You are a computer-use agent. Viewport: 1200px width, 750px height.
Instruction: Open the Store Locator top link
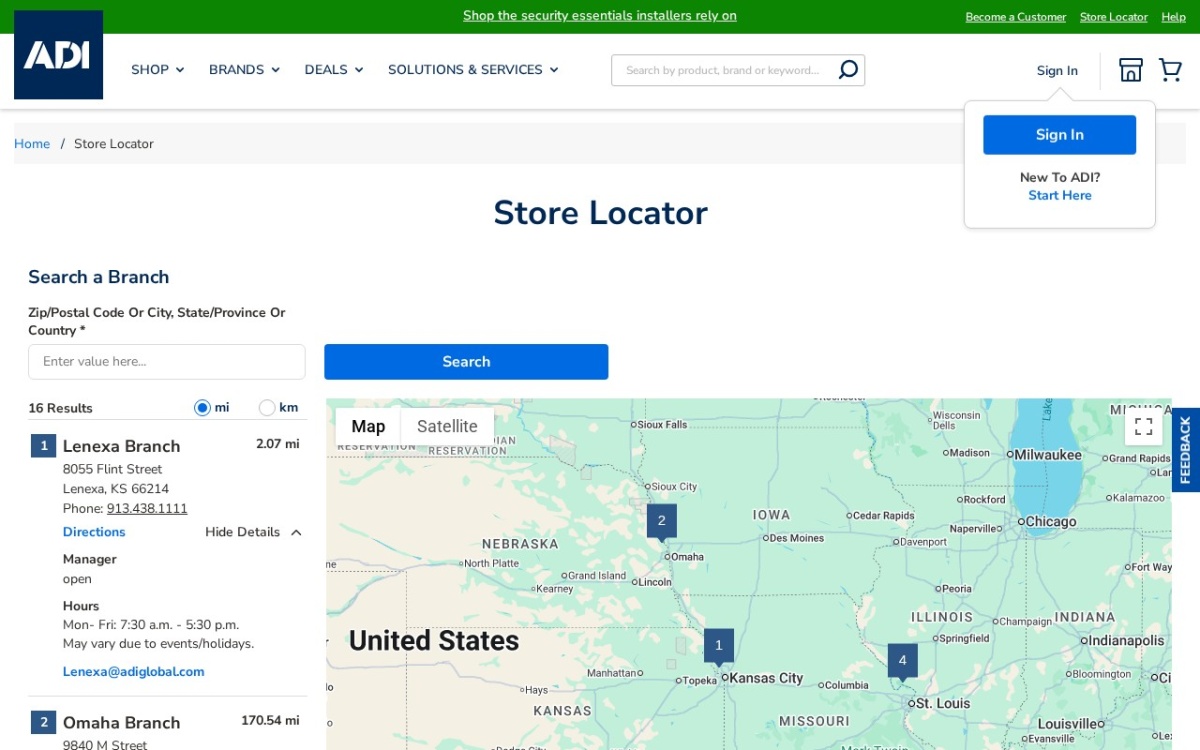tap(1114, 17)
